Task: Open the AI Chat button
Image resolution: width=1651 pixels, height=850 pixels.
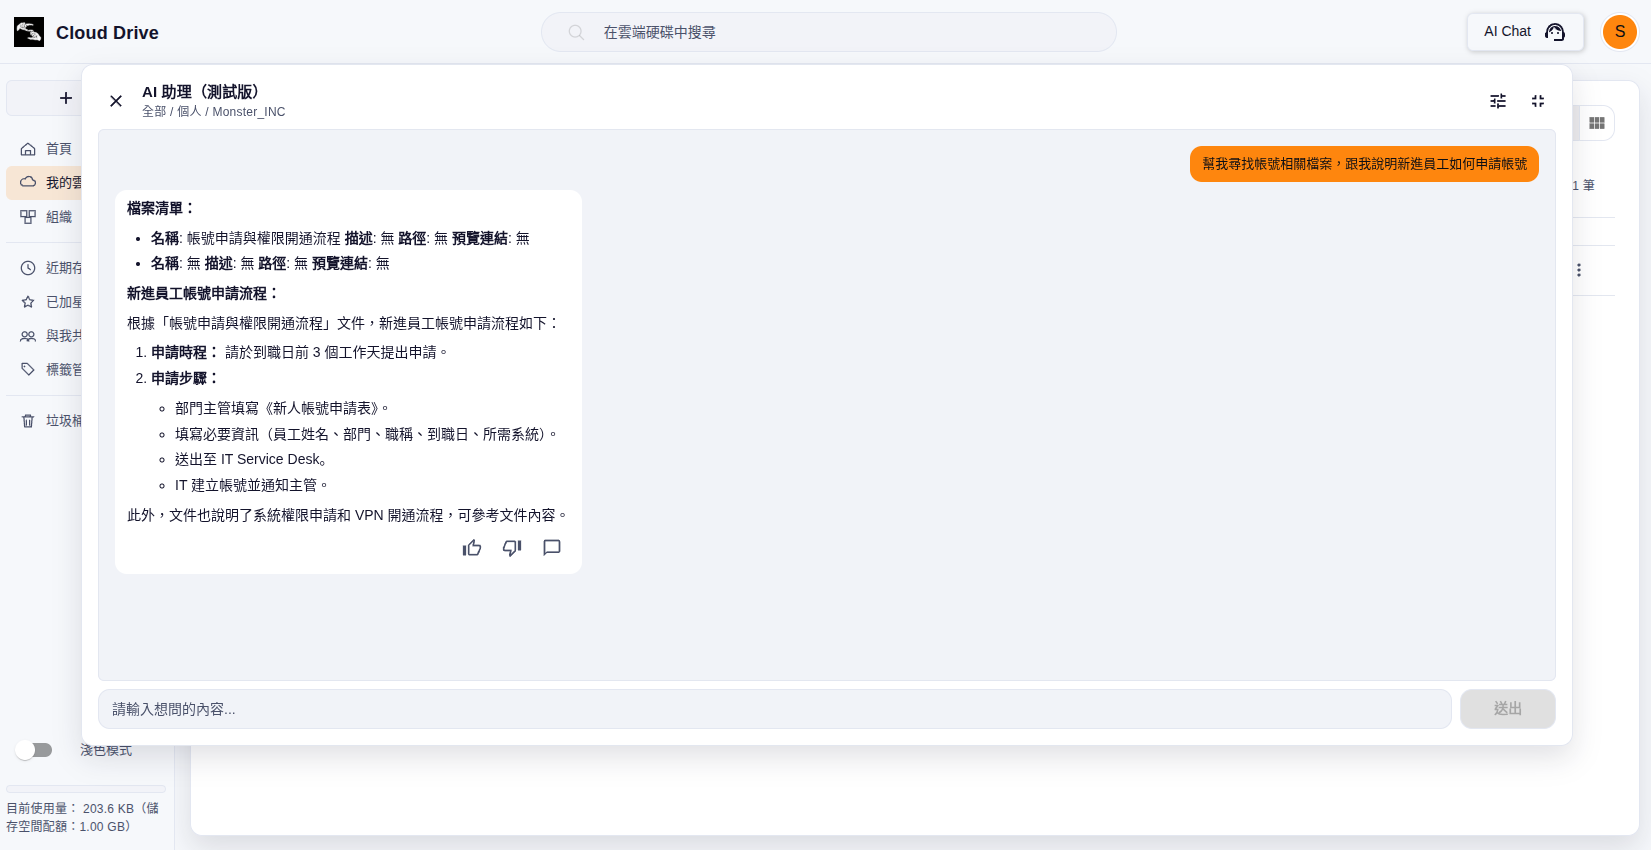Action: pos(1525,32)
